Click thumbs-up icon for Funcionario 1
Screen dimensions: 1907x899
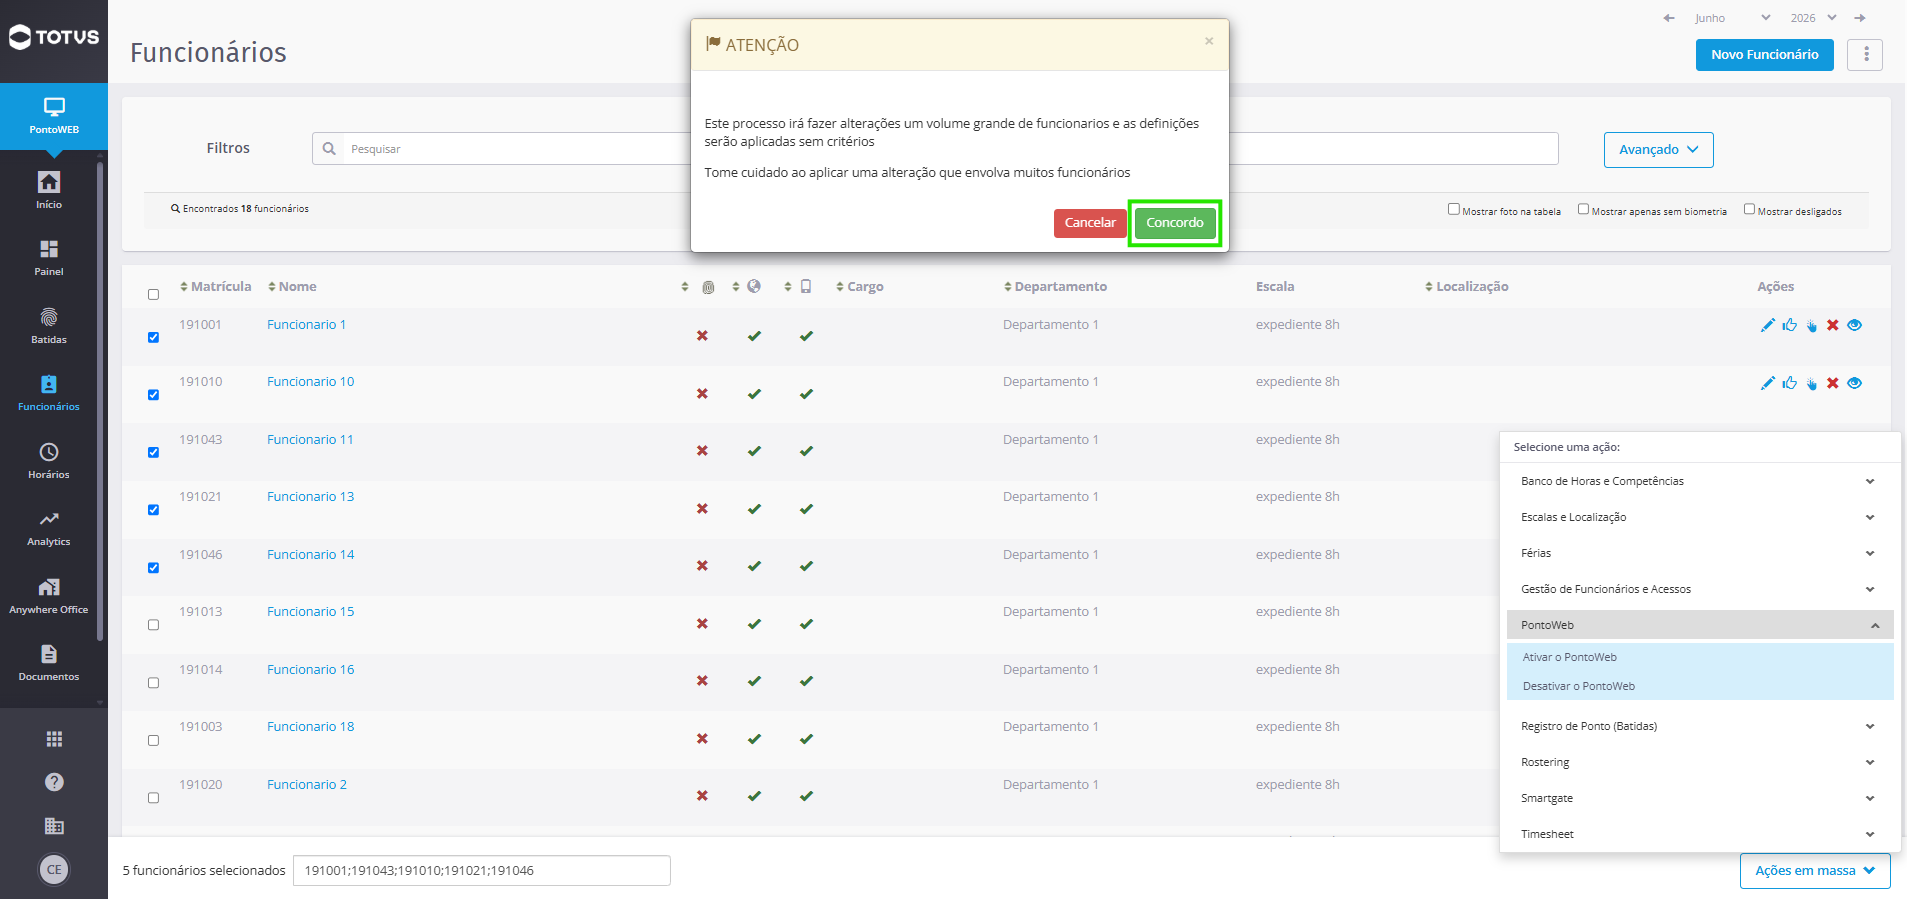tap(1790, 325)
